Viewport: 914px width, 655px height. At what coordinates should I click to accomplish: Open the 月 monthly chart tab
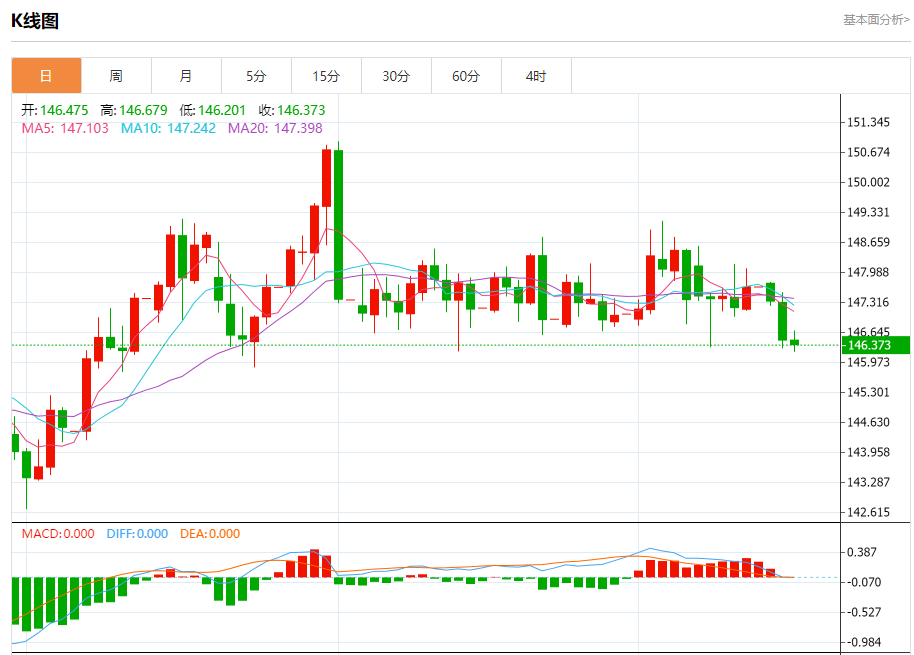click(x=186, y=76)
